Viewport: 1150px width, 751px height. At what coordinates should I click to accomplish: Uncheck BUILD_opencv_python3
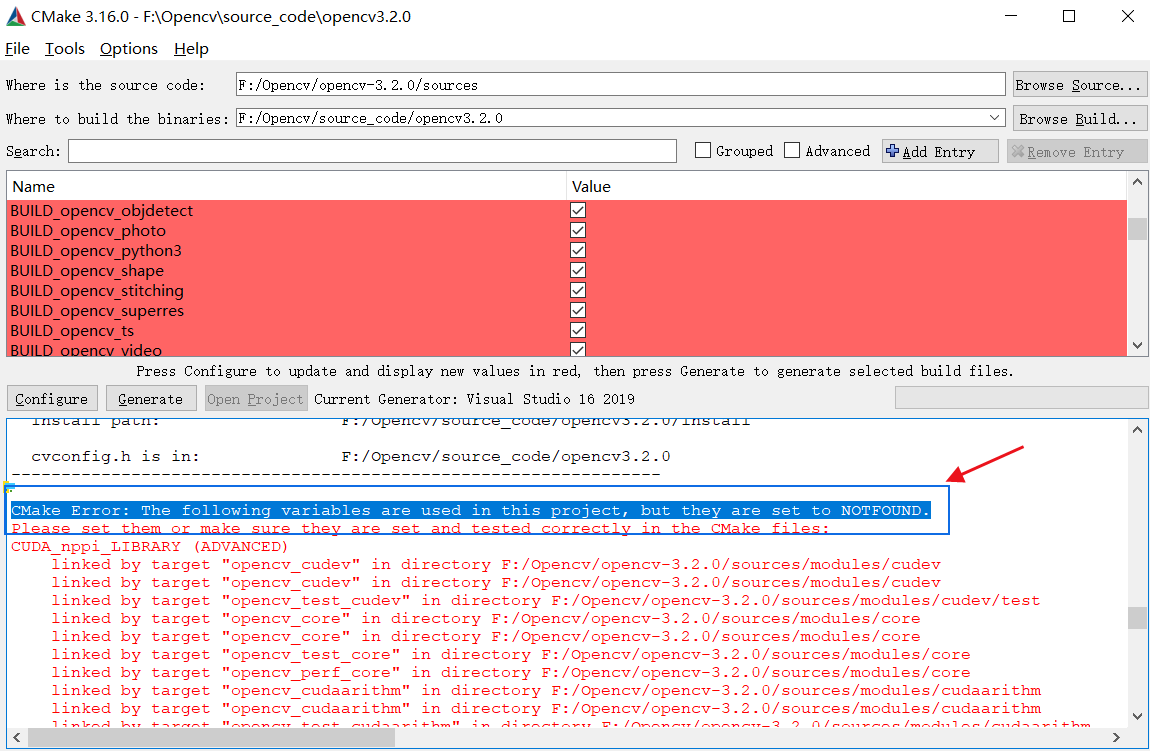click(577, 250)
